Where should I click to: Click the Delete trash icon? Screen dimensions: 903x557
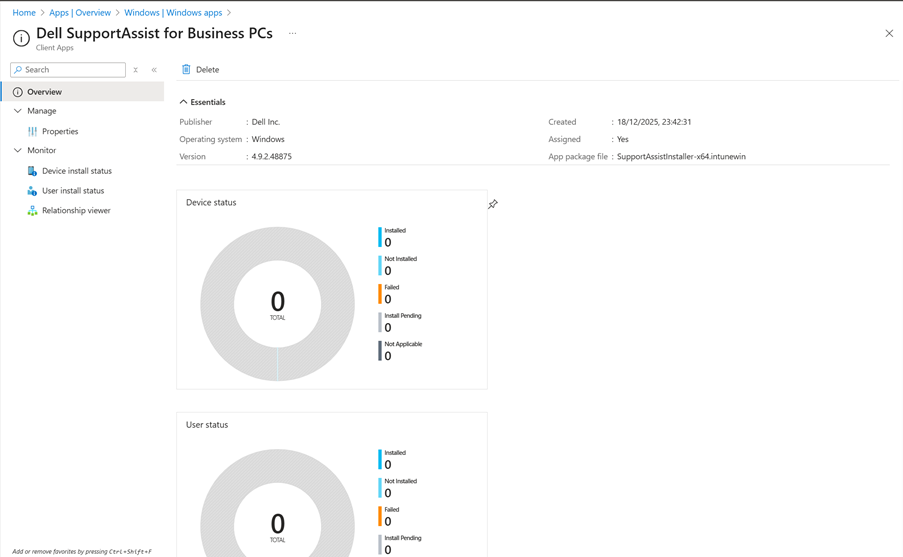186,70
